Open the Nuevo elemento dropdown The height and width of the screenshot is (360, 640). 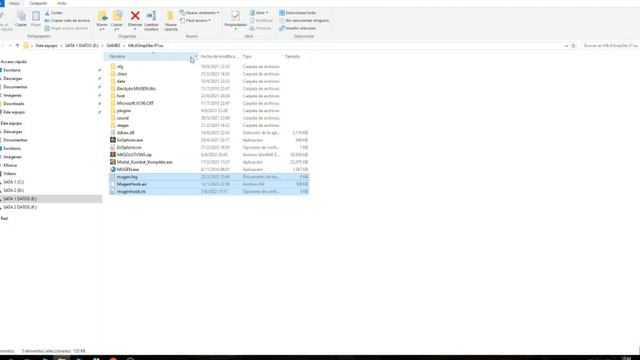pyautogui.click(x=200, y=13)
